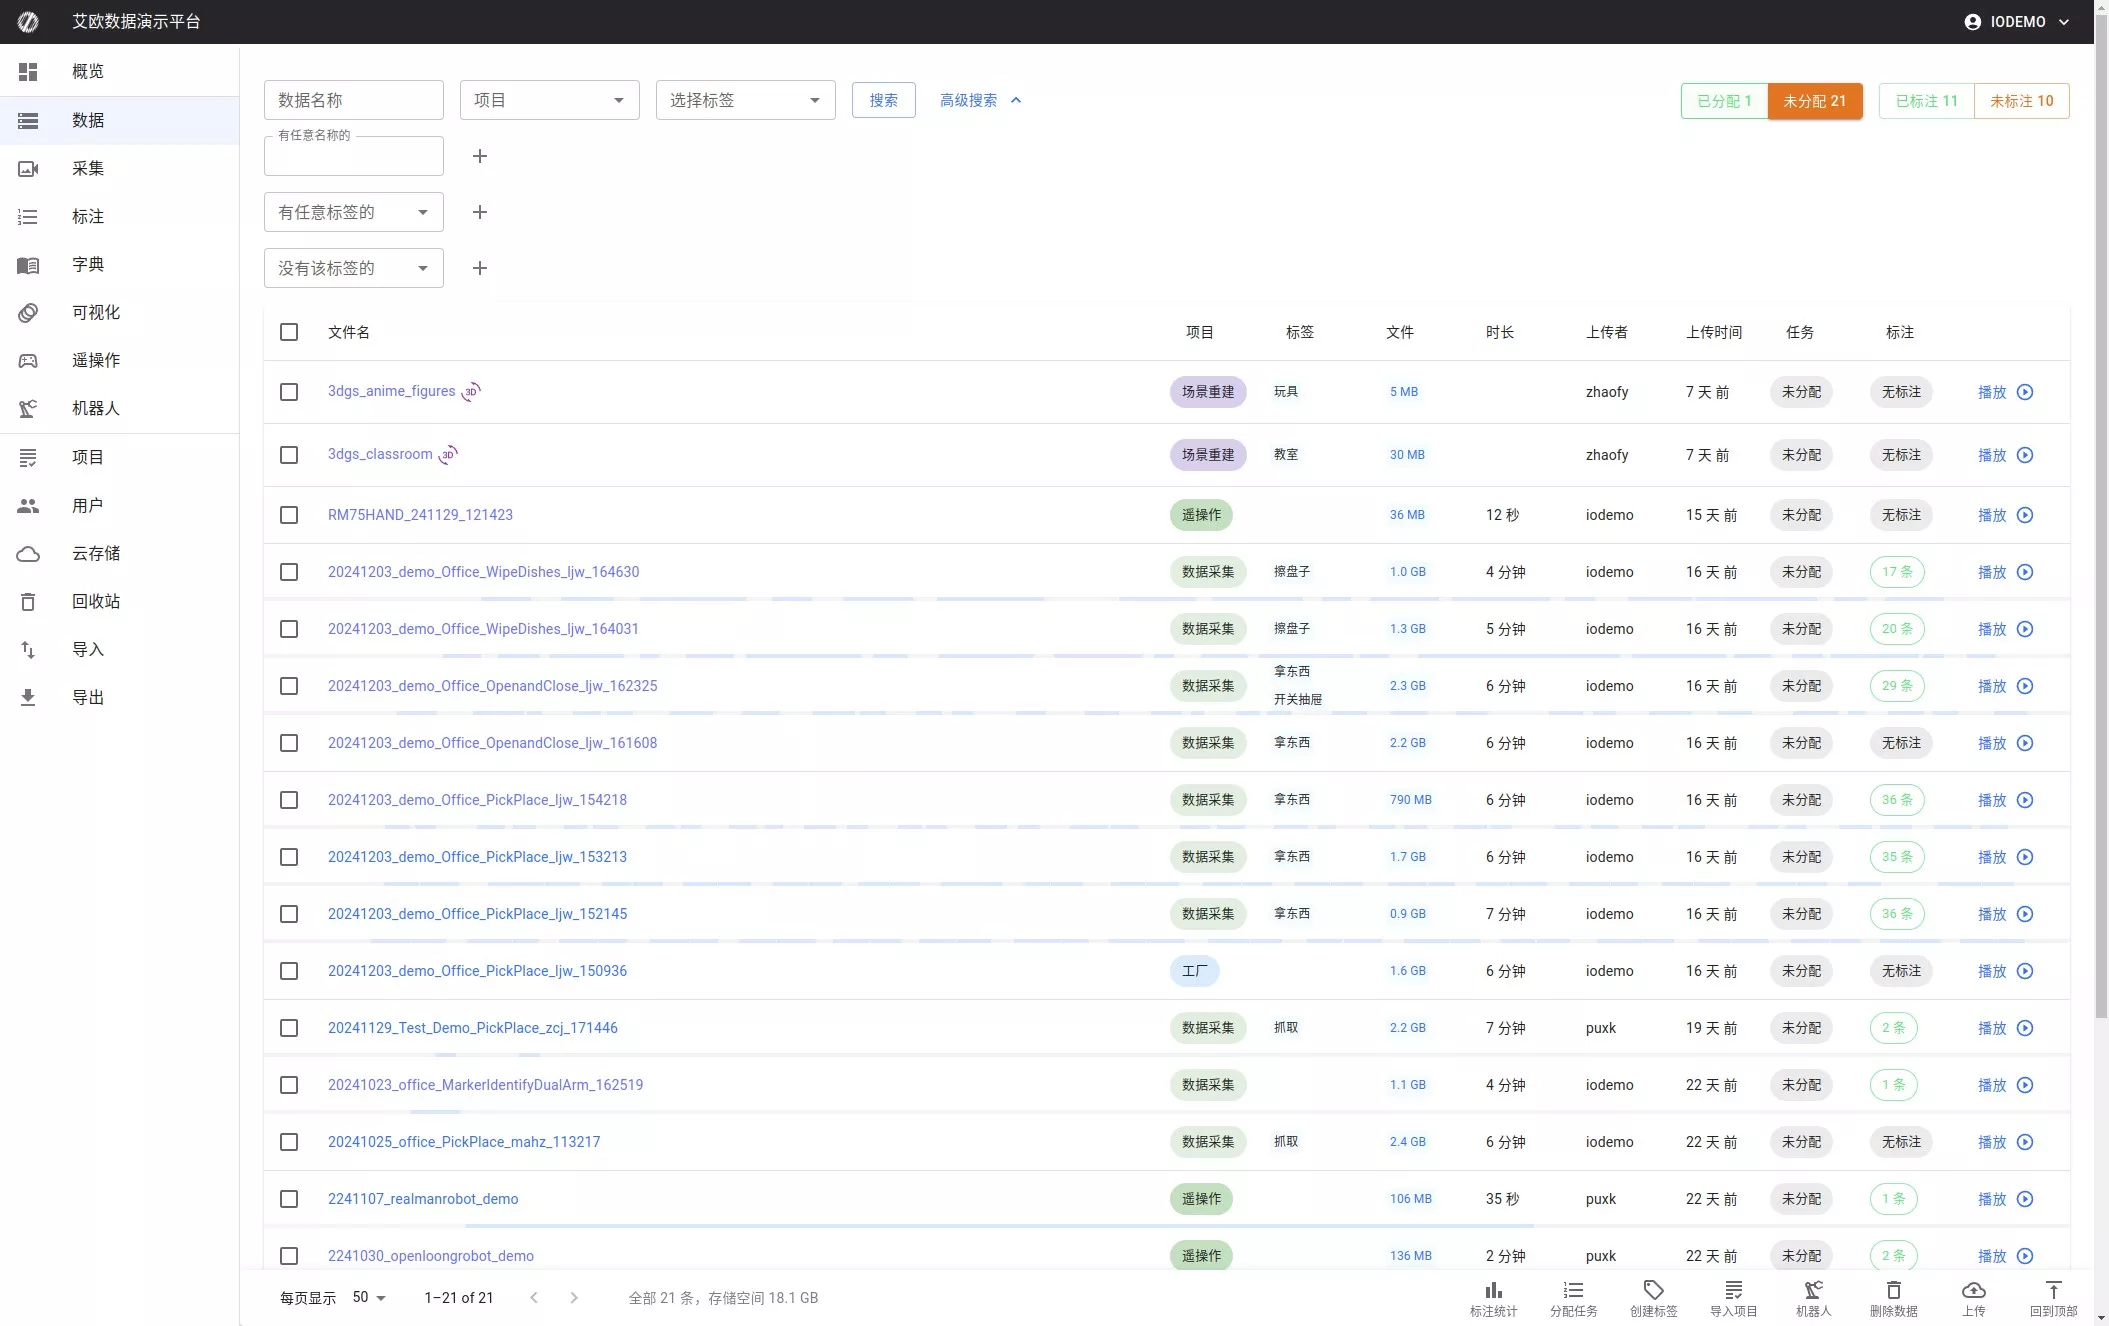Open the 每页显示 50 page size dropdown

(368, 1298)
